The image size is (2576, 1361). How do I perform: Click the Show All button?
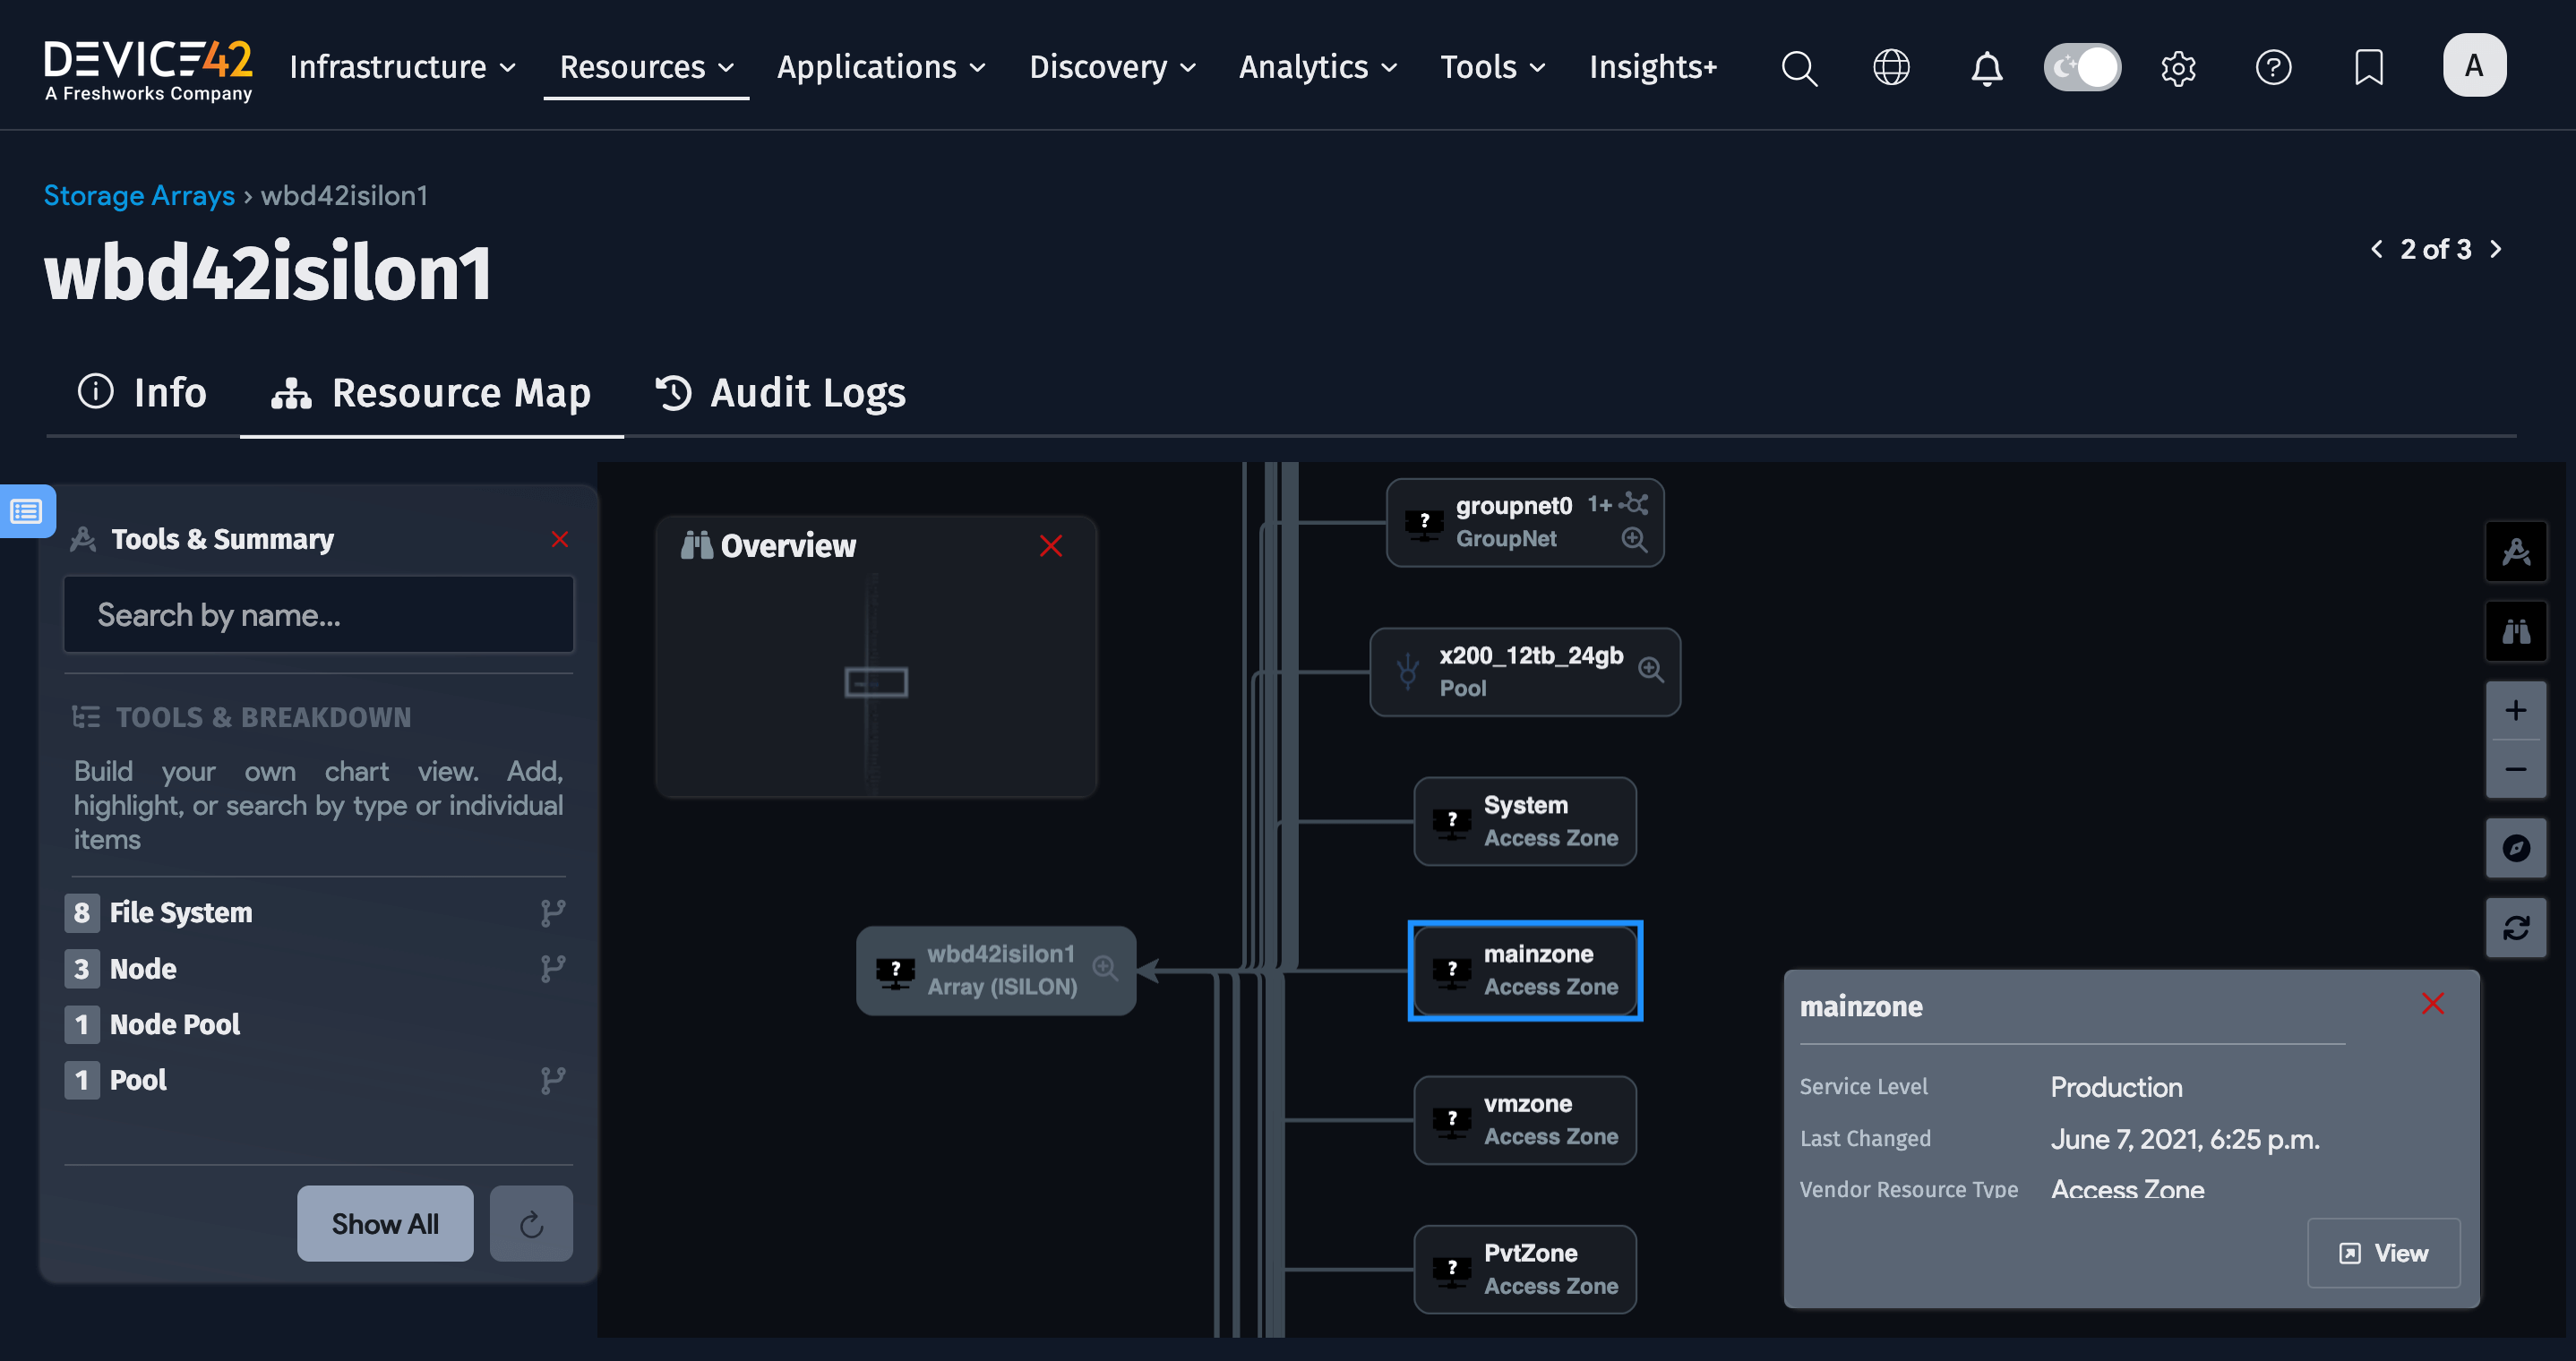385,1223
